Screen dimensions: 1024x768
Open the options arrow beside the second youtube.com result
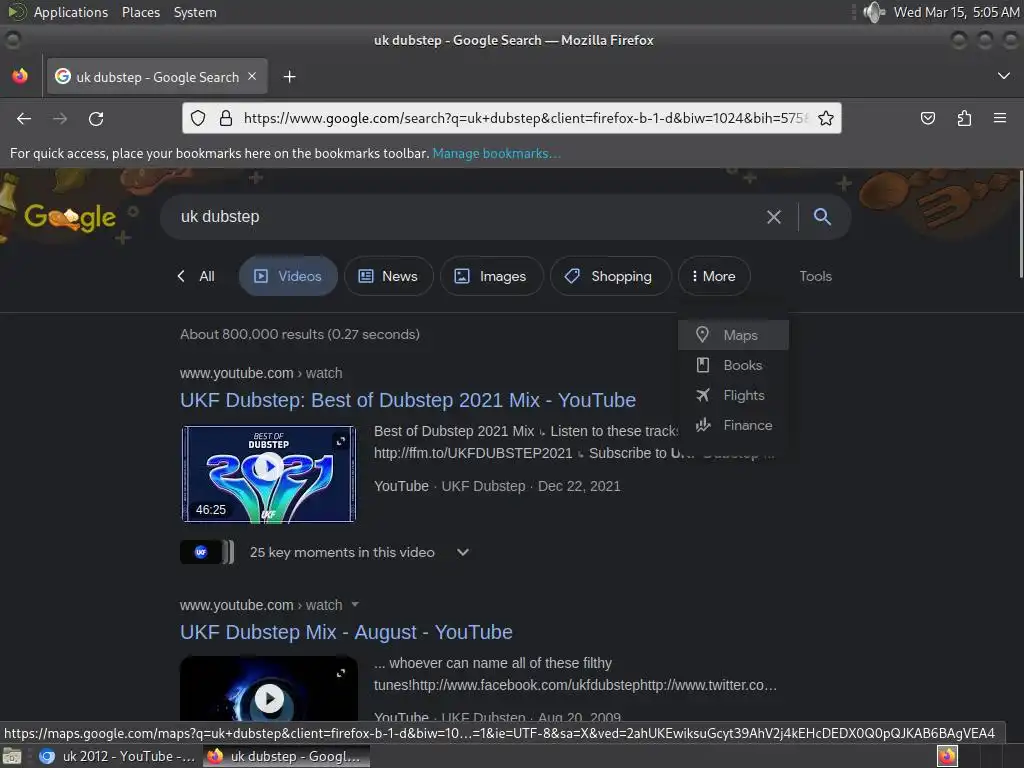[x=355, y=604]
